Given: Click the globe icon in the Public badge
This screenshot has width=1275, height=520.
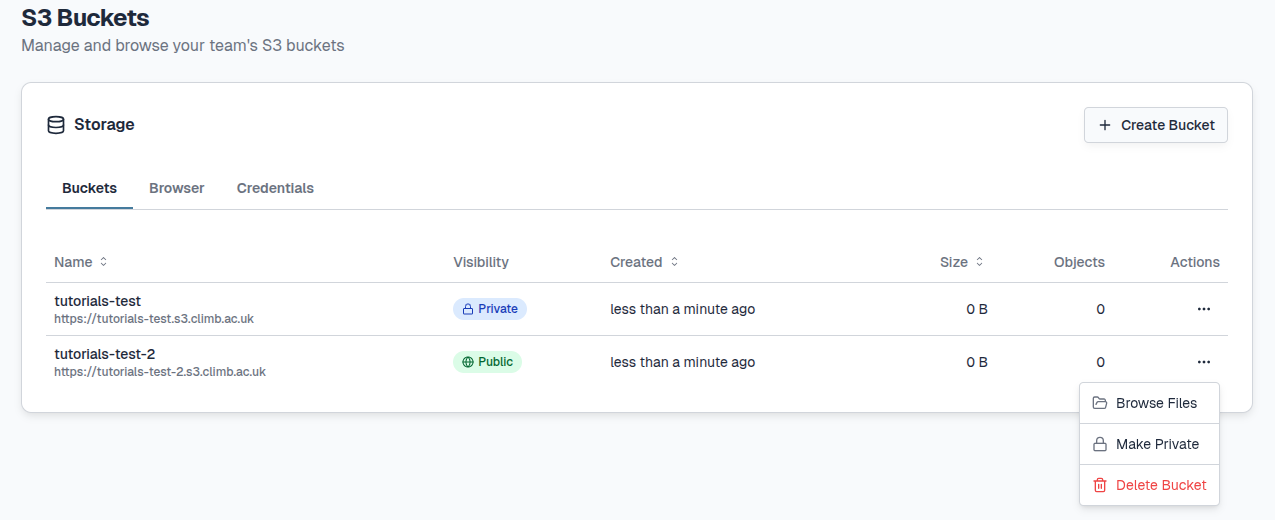Looking at the screenshot, I should pos(467,362).
